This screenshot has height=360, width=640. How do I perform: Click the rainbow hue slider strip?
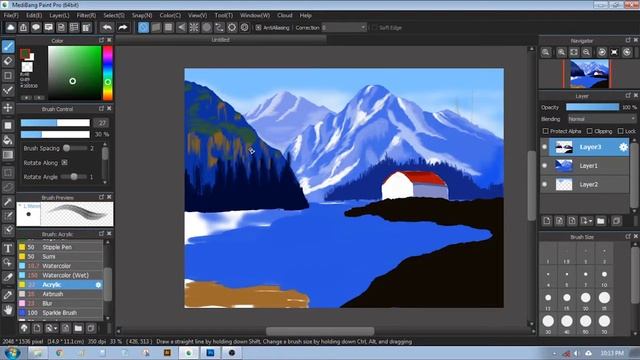(x=108, y=73)
